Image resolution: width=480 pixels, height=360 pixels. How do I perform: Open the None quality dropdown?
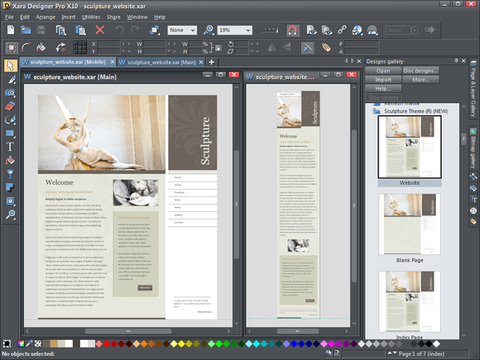(182, 30)
